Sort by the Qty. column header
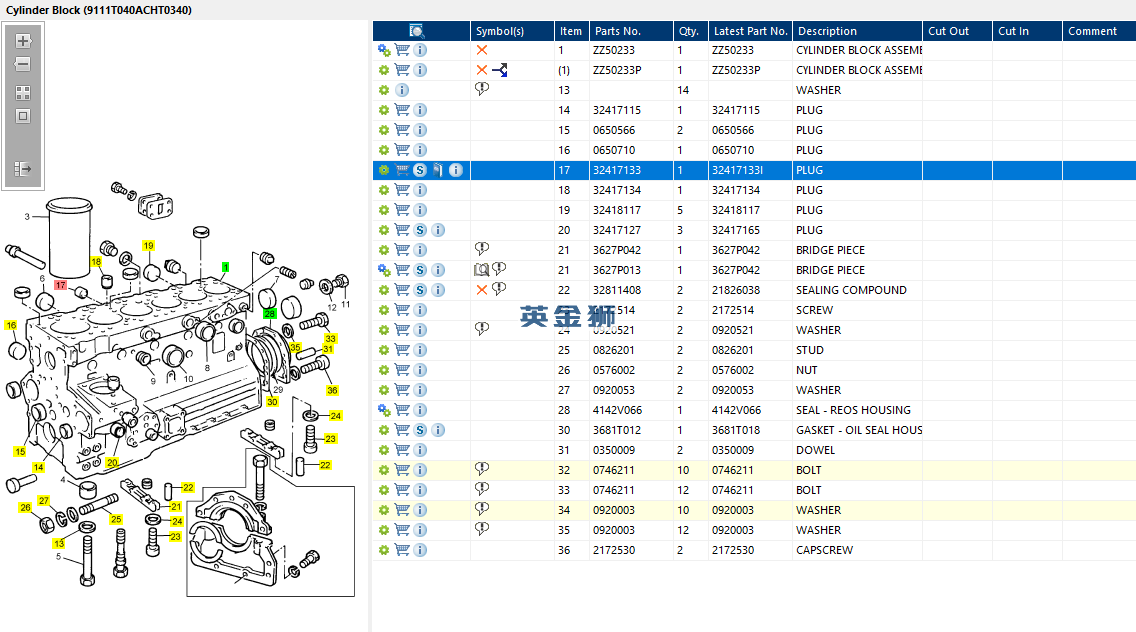 click(x=689, y=31)
